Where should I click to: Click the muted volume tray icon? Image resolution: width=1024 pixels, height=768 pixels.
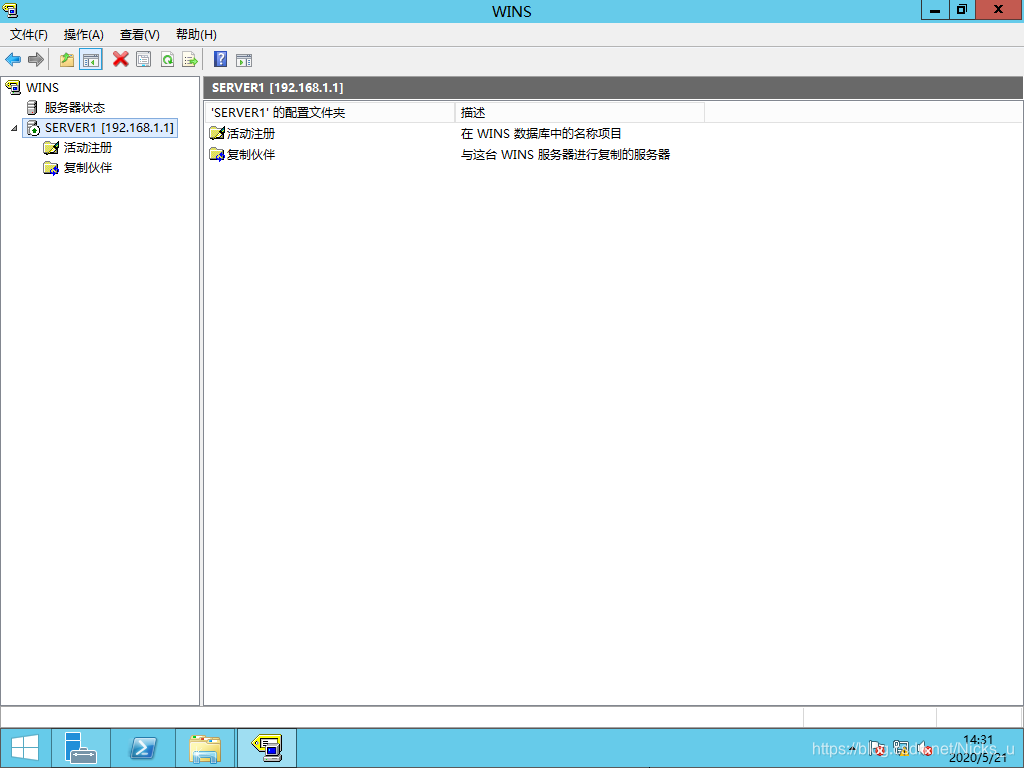[924, 748]
